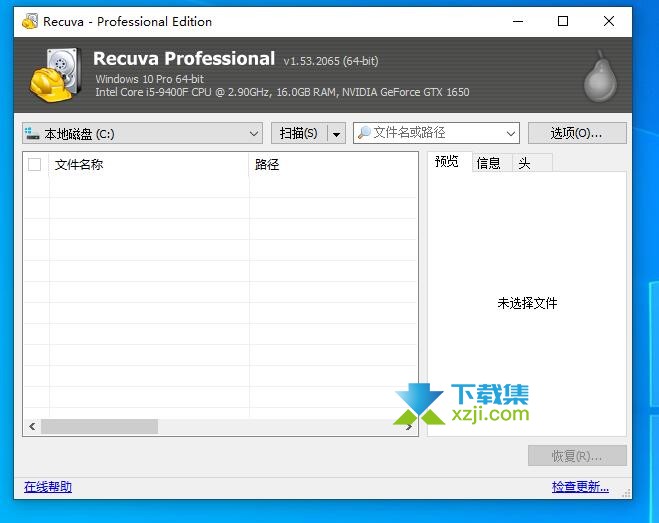The image size is (659, 523).
Task: Click the Piriform pear logo
Action: pyautogui.click(x=601, y=77)
